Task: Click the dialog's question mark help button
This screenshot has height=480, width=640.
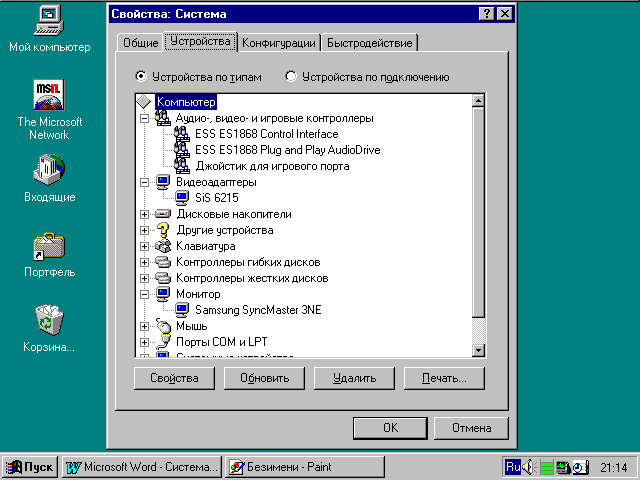Action: click(x=487, y=14)
